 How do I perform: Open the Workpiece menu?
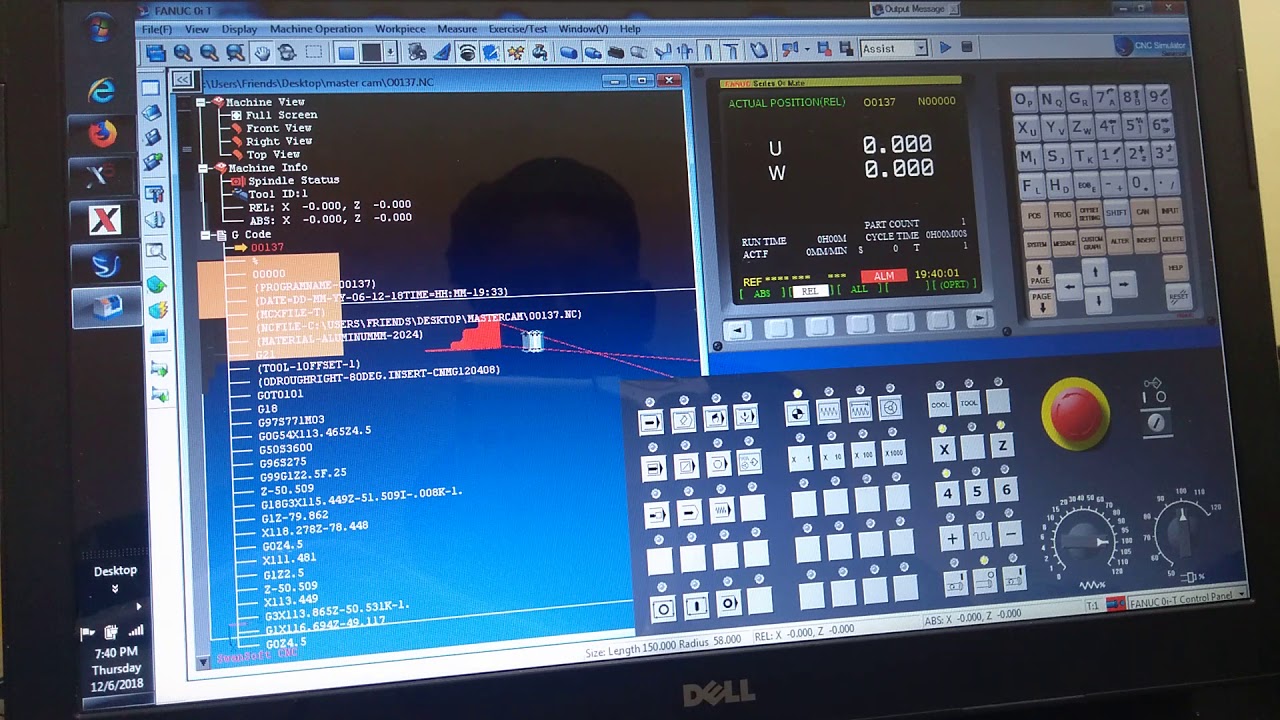coord(400,29)
